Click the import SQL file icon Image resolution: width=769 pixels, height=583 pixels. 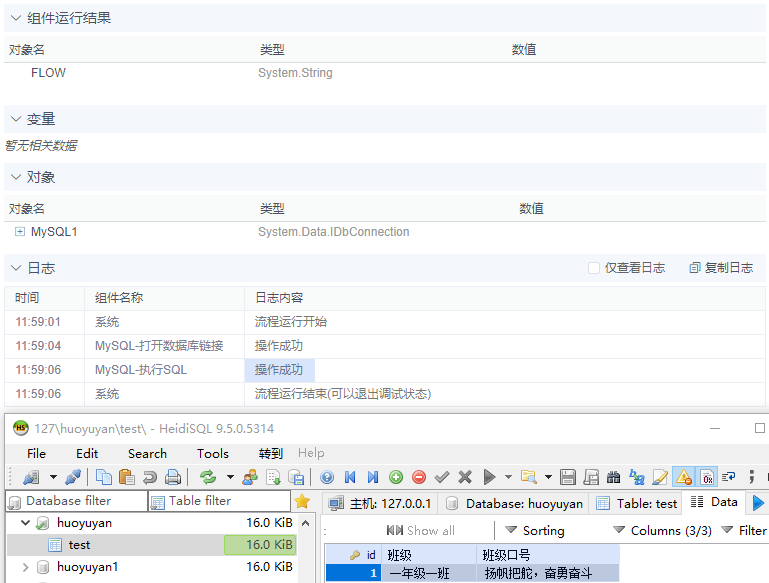[x=273, y=477]
